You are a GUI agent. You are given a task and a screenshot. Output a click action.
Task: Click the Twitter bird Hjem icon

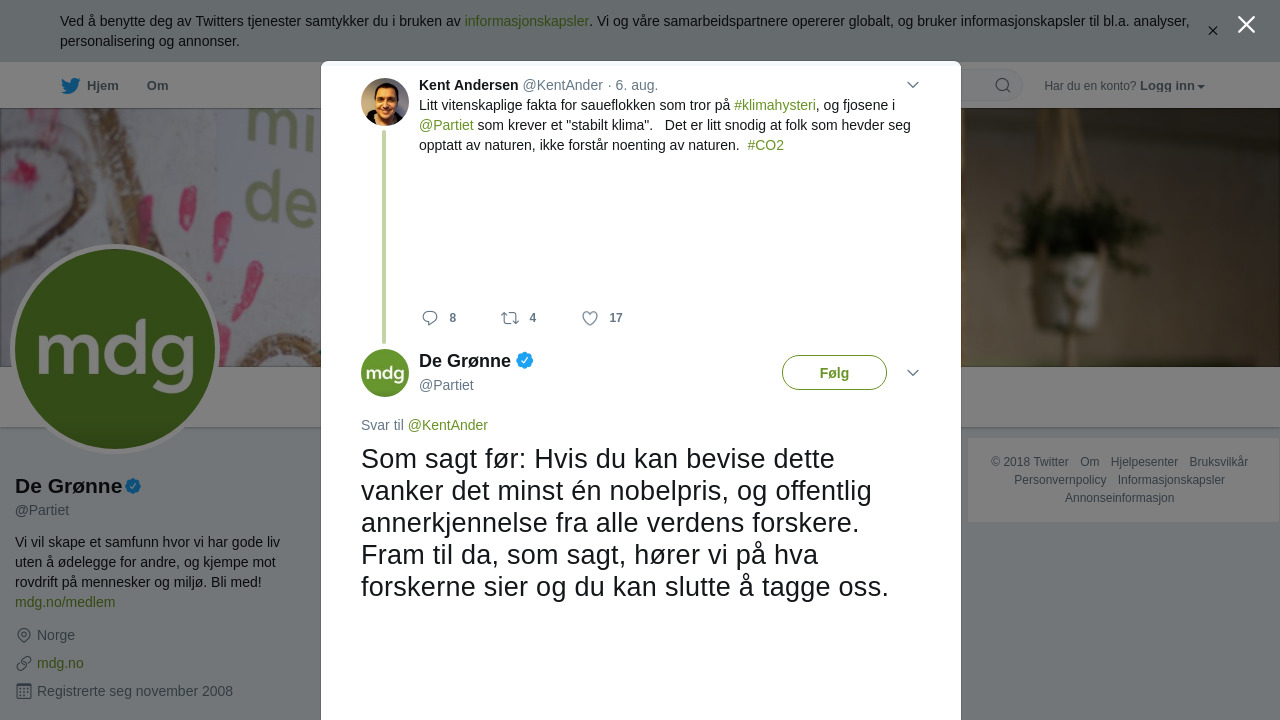70,86
